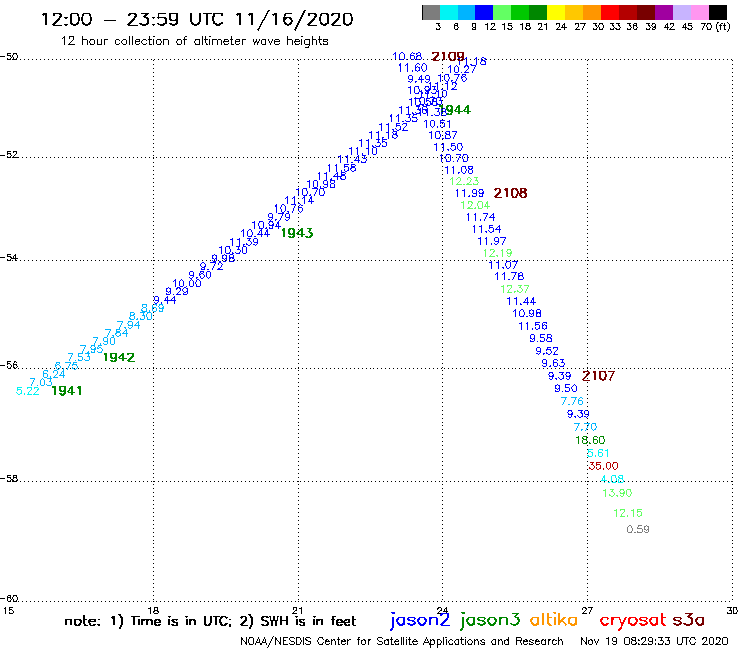
Task: Click the 10.51 wave height value
Action: (437, 124)
